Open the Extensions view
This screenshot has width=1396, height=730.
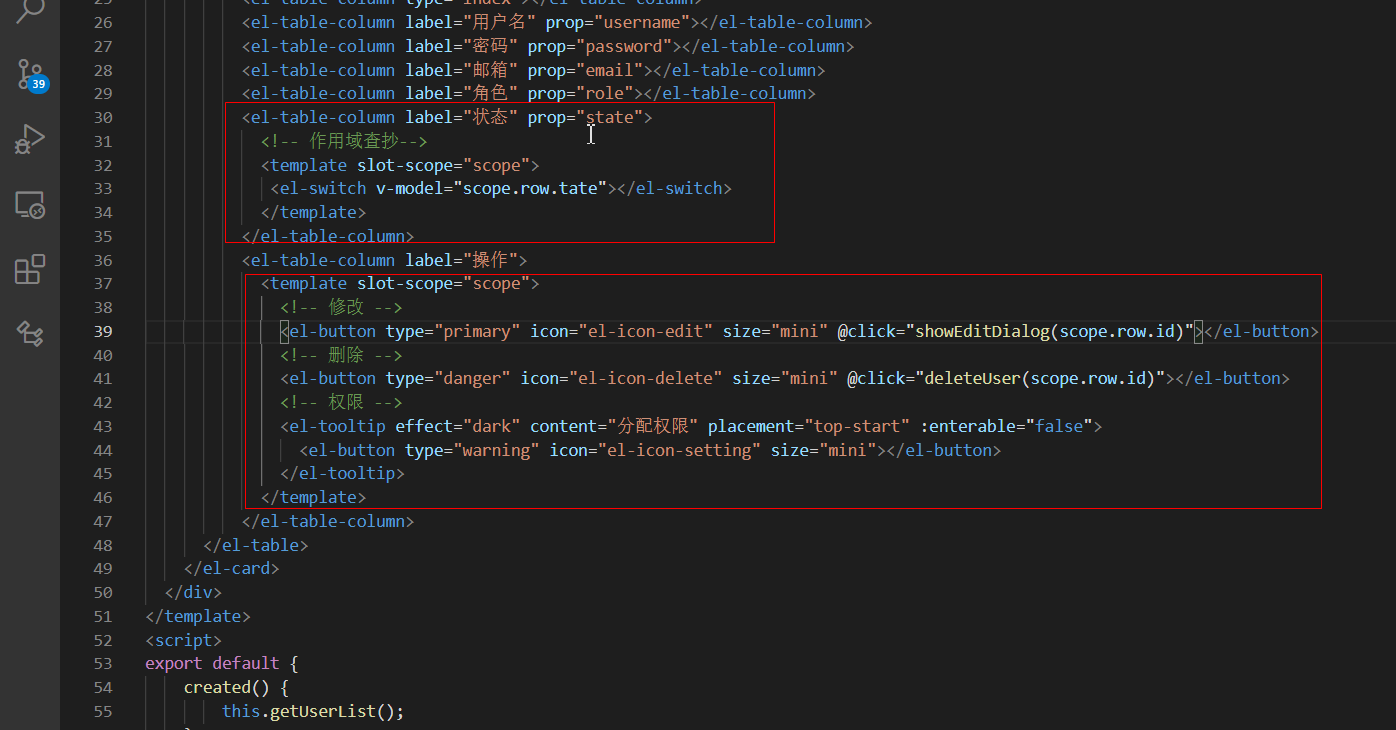(x=30, y=269)
